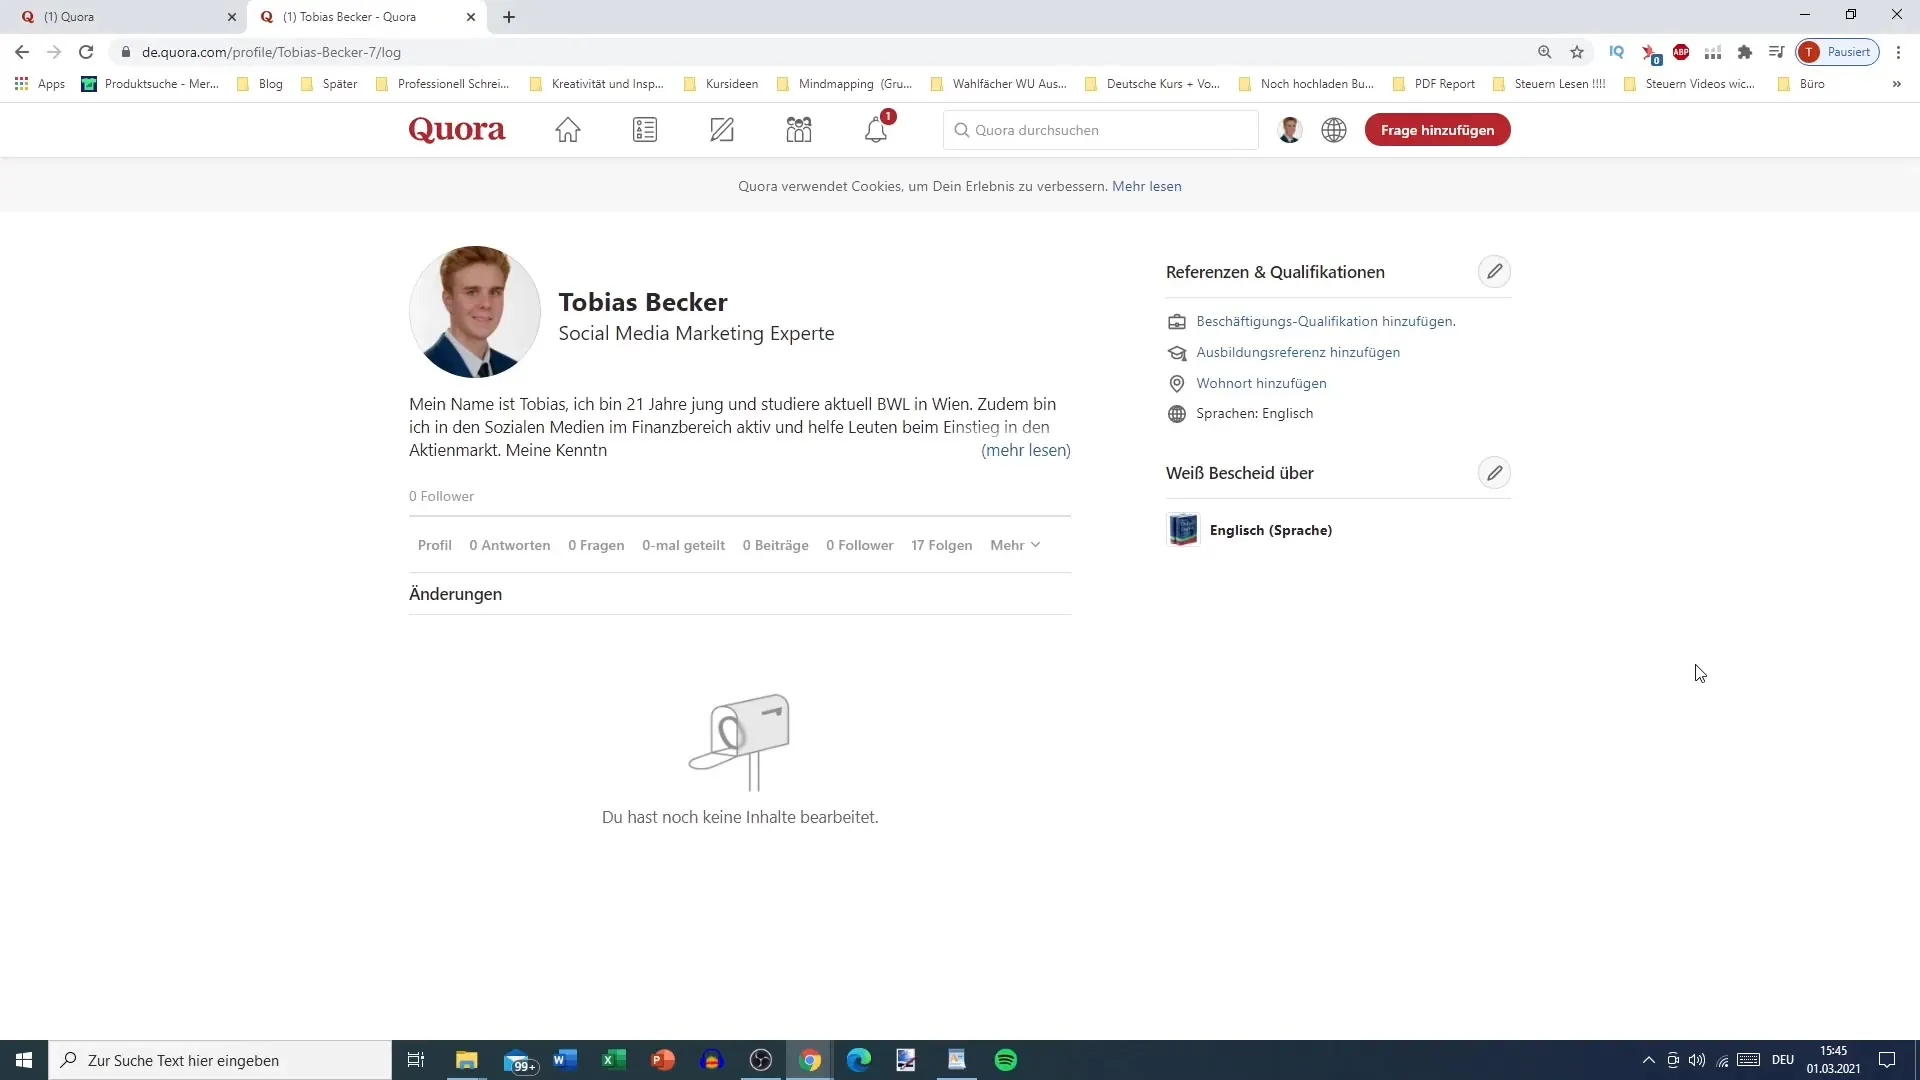Expand the Mehr dropdown in the profile tabs

(x=1015, y=545)
